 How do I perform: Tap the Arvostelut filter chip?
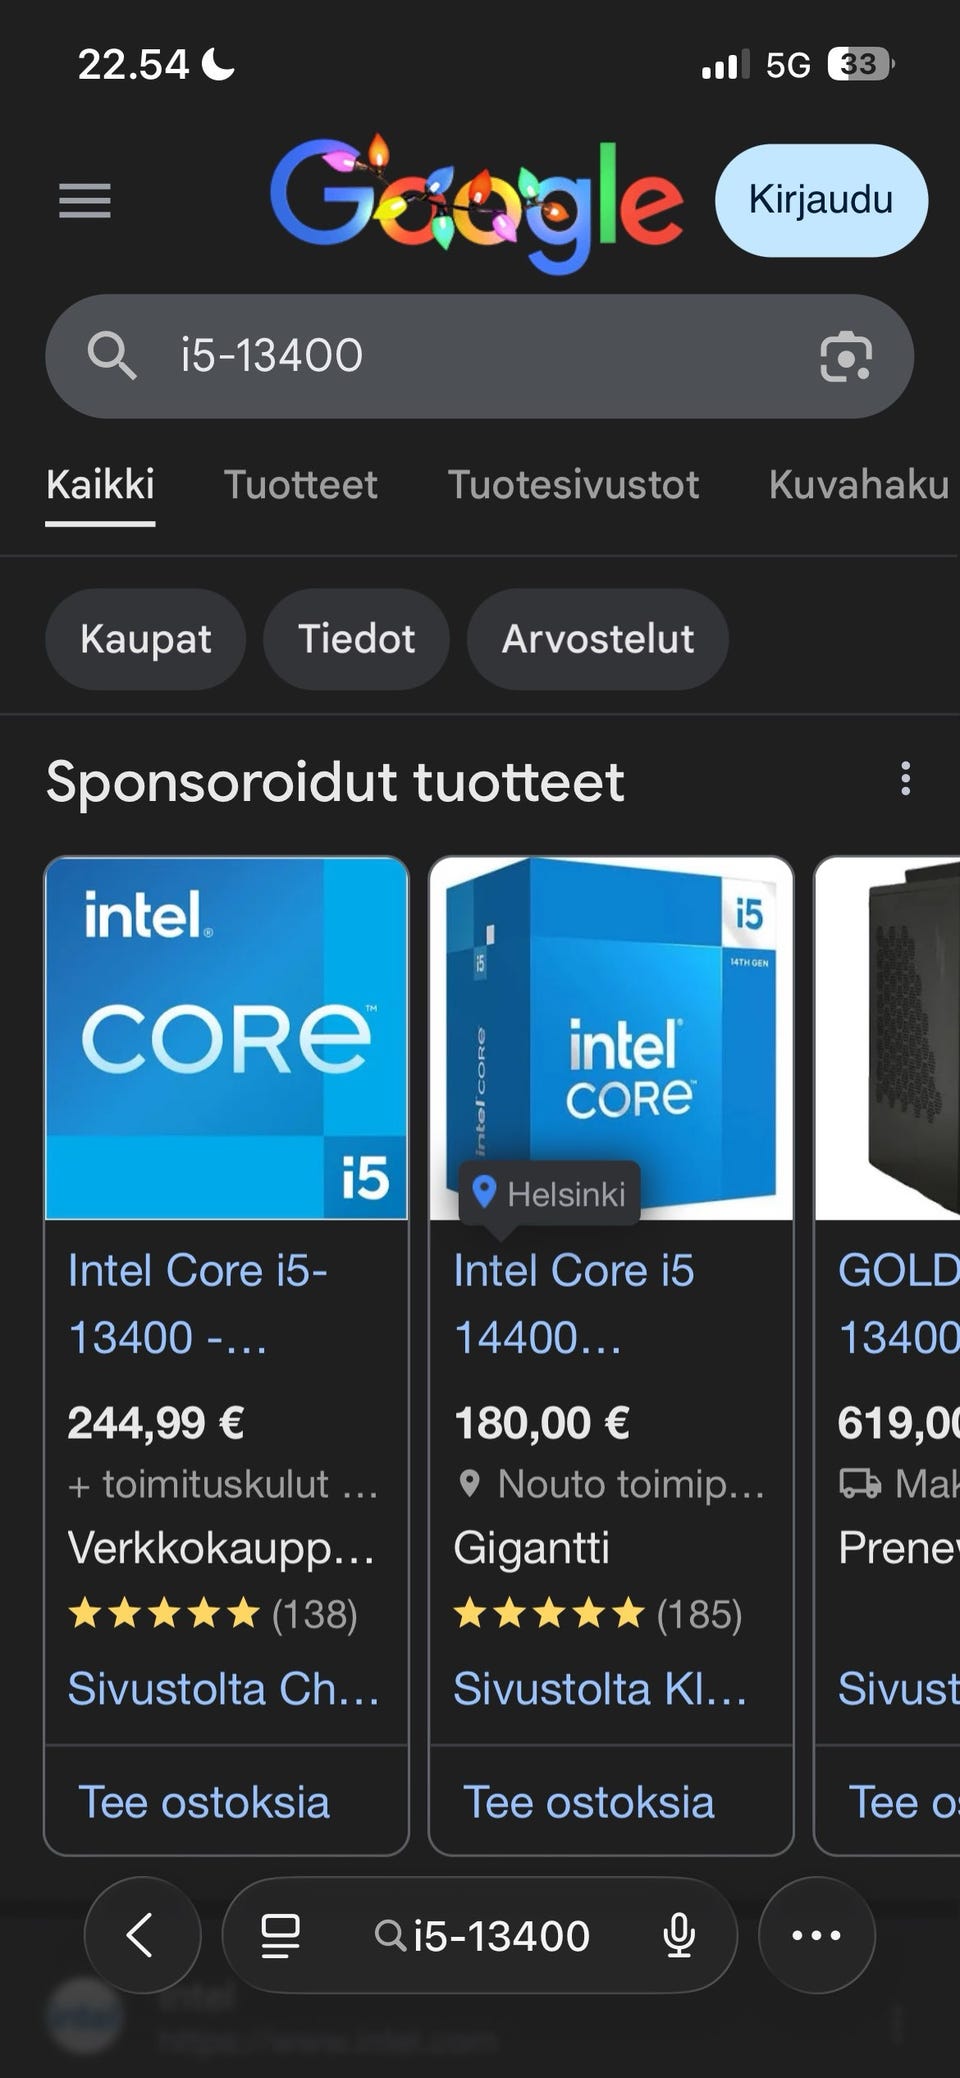597,639
